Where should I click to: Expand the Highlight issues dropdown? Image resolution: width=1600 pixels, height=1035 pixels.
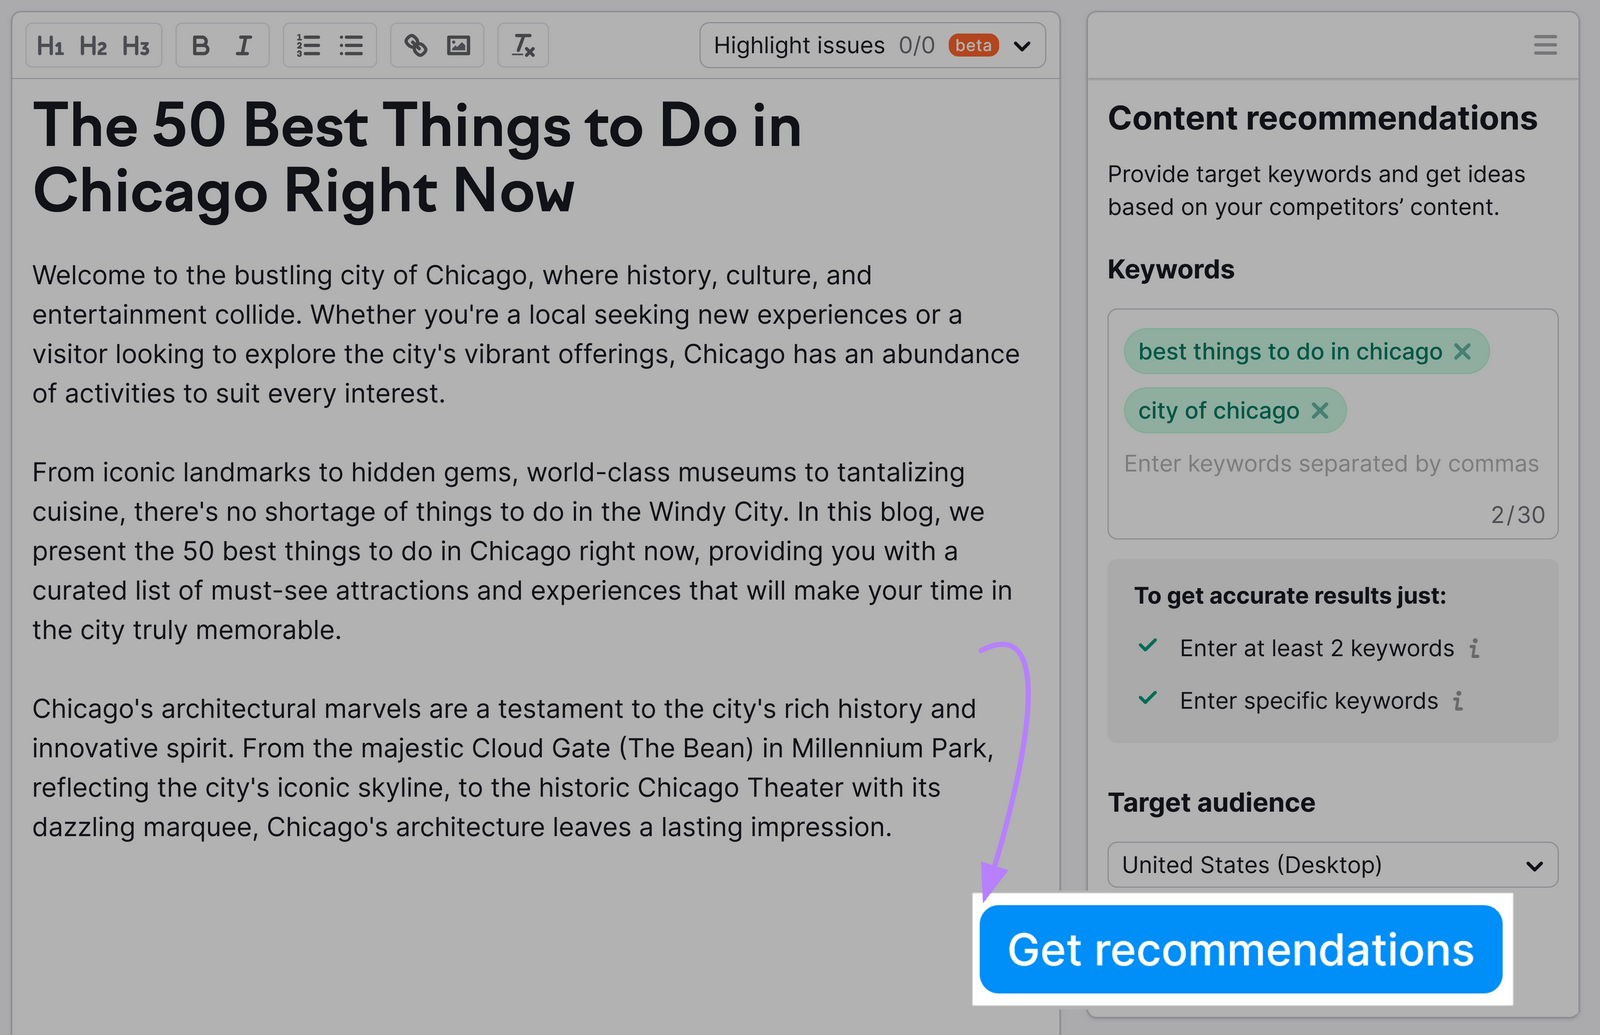[x=1022, y=45]
